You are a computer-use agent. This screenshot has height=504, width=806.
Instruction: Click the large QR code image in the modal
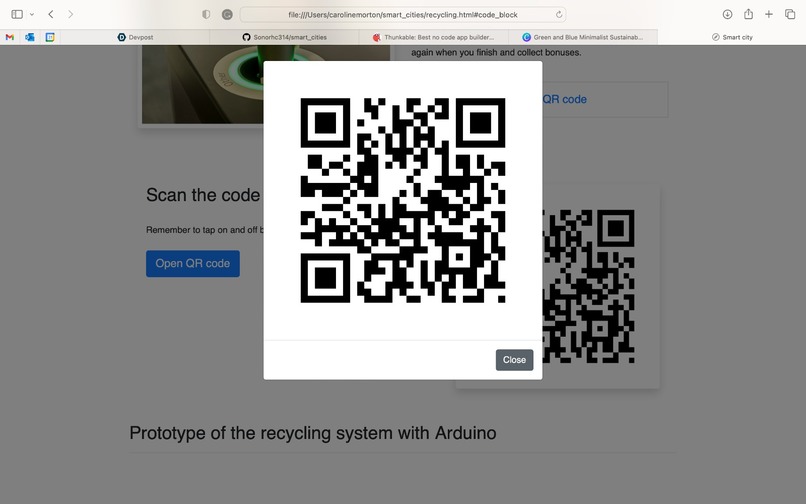[x=403, y=201]
